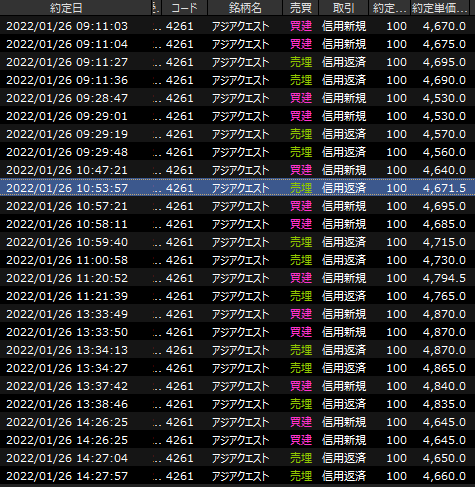The height and width of the screenshot is (487, 475).
Task: Select the timestamp 2022/01/26 09:29:48
Action: pos(67,152)
